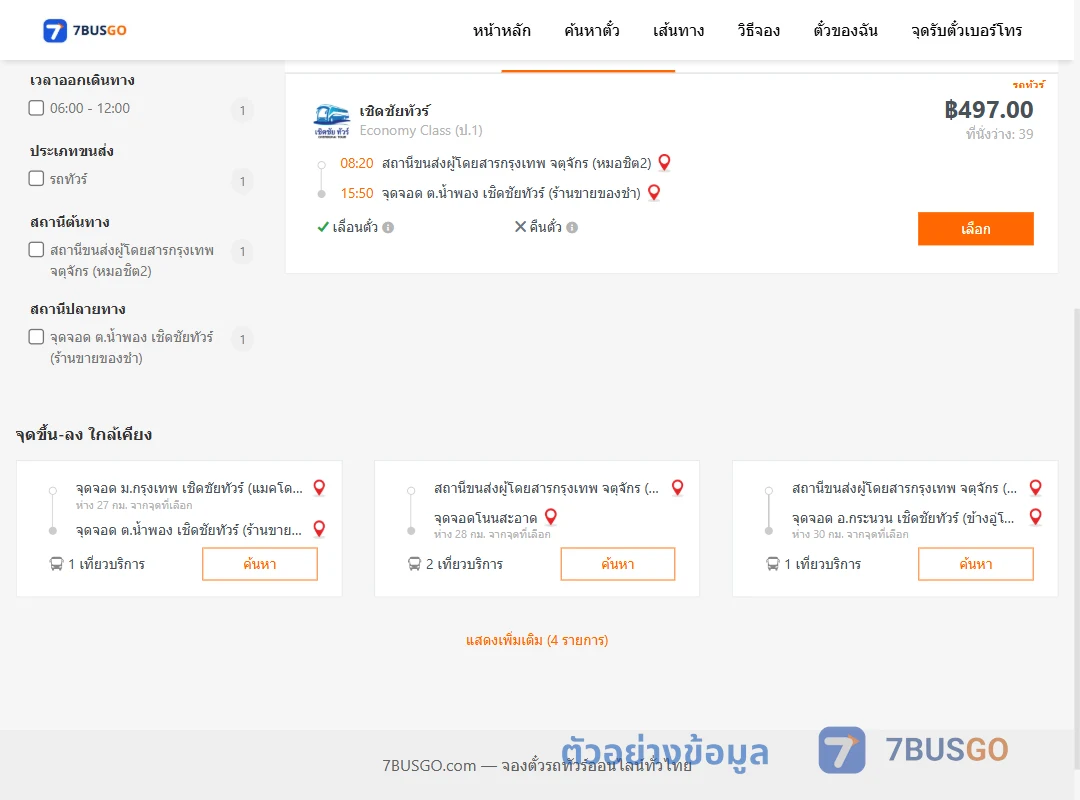Click the green check mark for เลื่อนตั๋ว
1080x800 pixels.
click(322, 227)
